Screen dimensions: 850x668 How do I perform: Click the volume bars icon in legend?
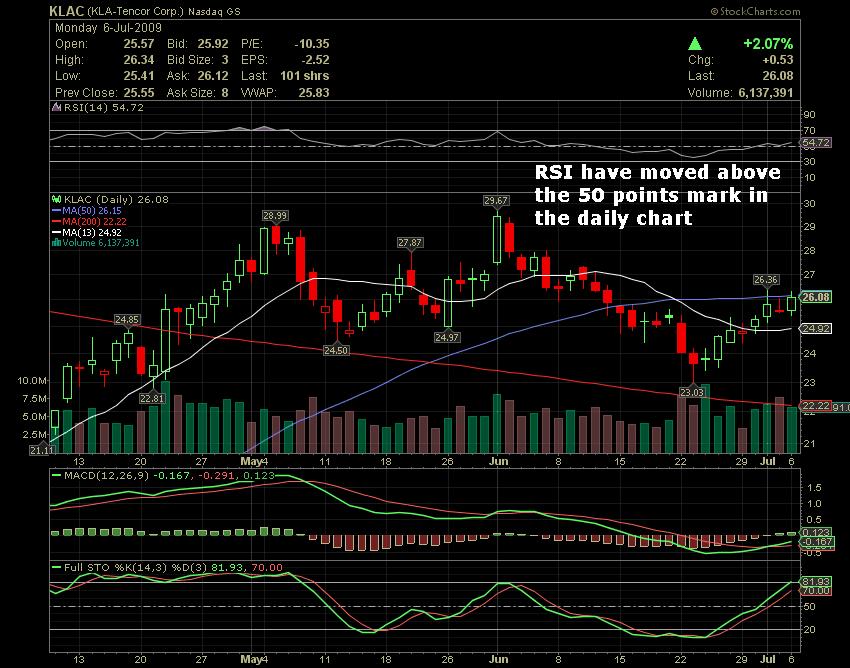56,242
